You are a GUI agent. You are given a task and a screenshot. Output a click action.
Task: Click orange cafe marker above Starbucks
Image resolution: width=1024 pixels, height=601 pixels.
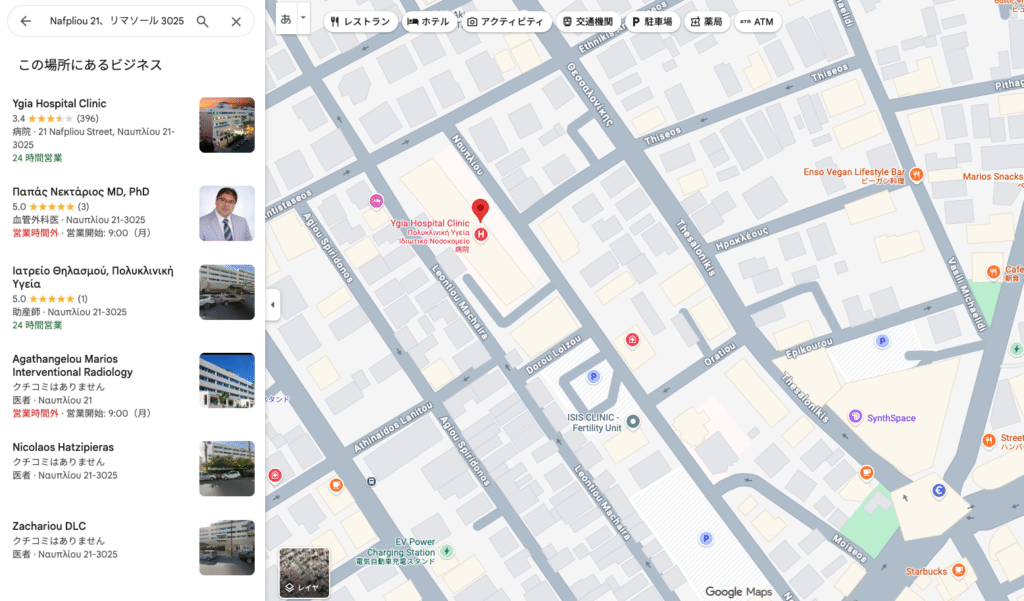pyautogui.click(x=867, y=472)
